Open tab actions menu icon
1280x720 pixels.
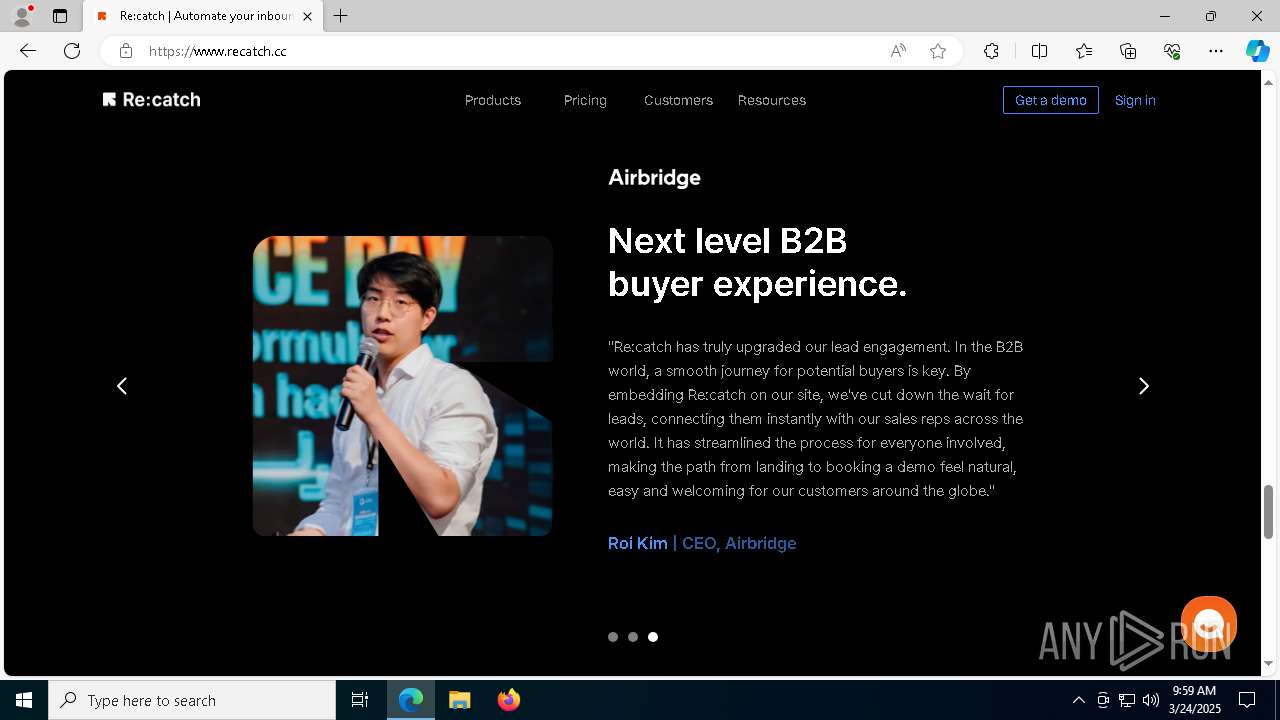click(60, 16)
